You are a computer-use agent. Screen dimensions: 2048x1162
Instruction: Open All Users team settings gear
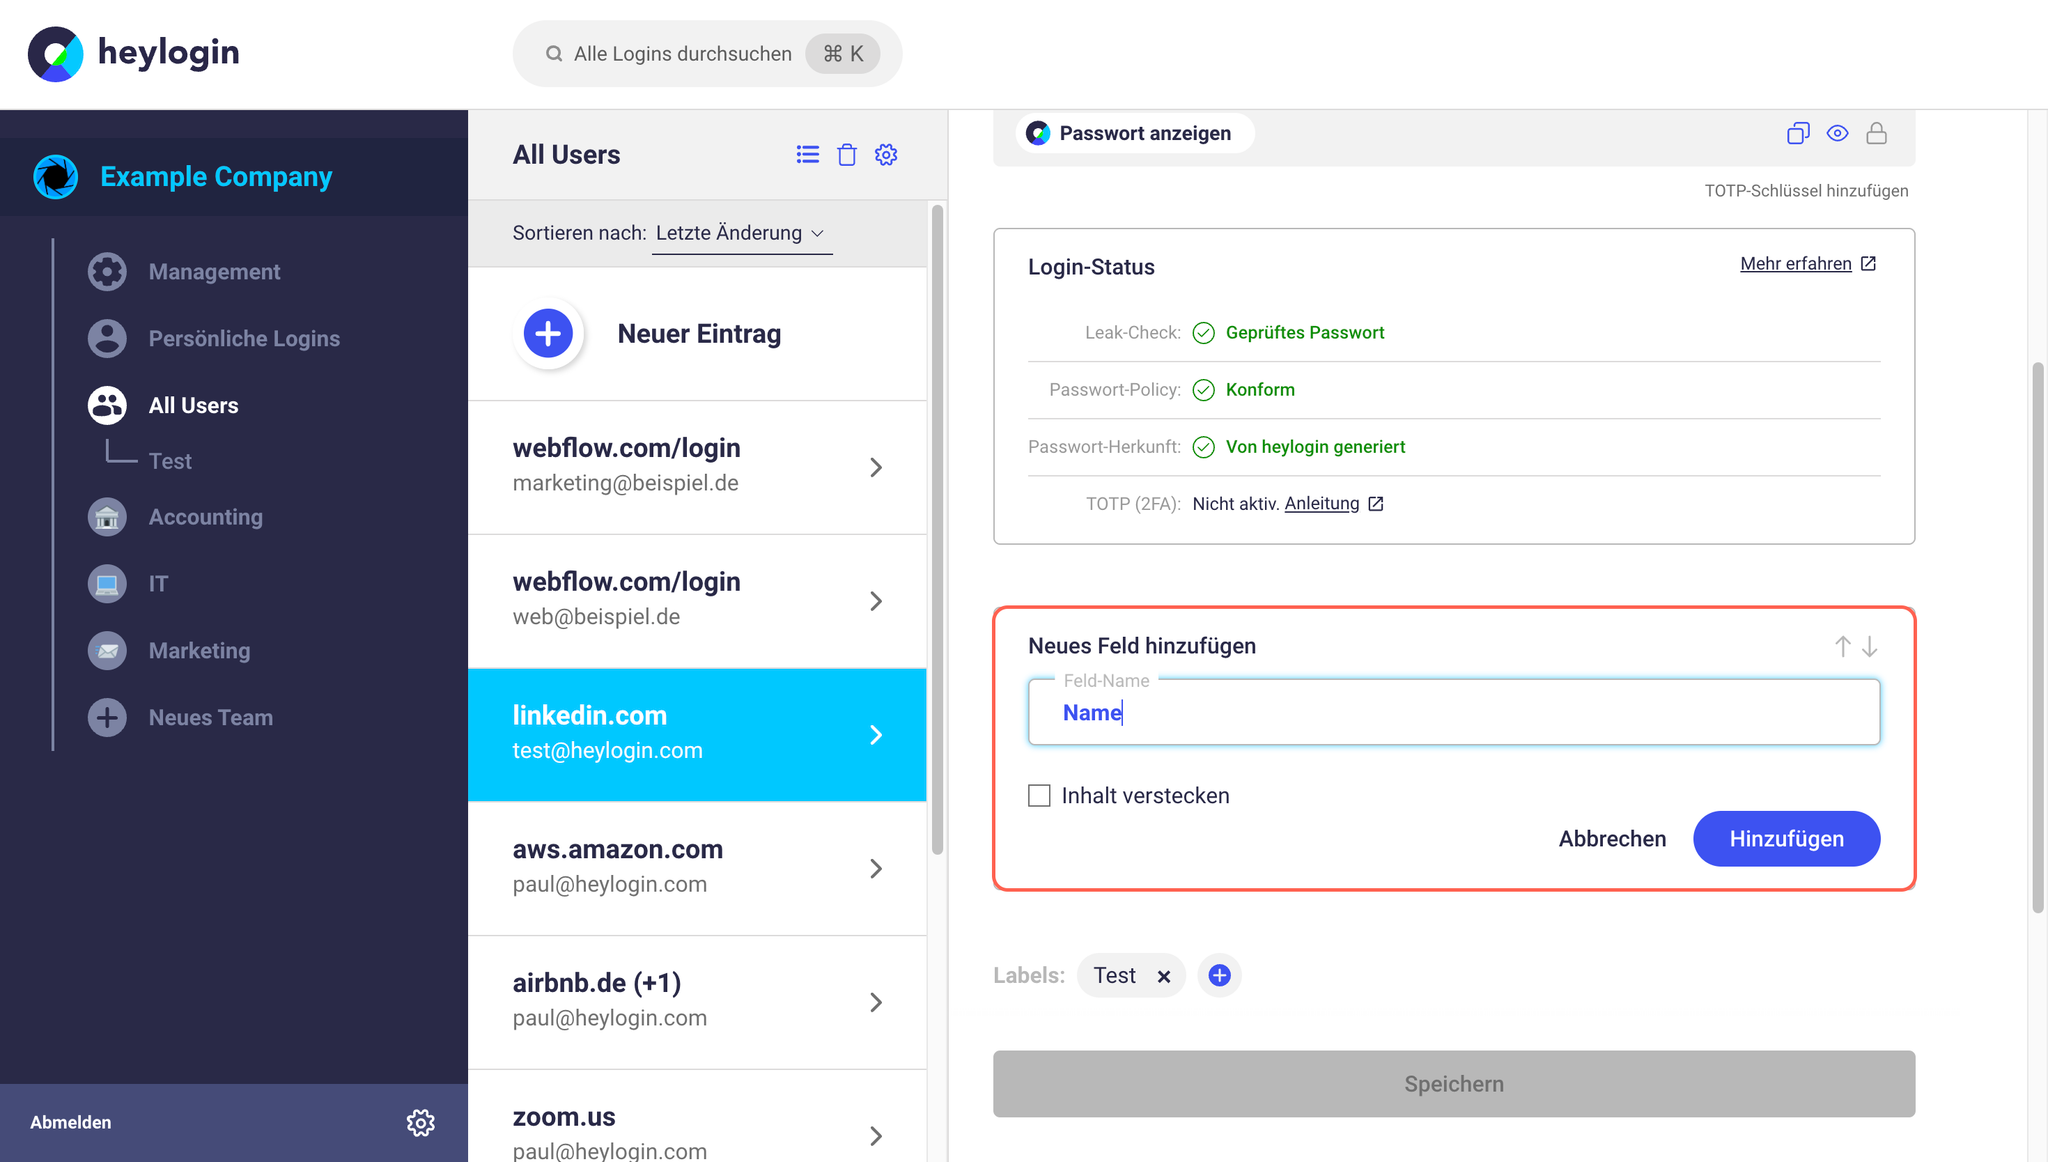coord(886,155)
